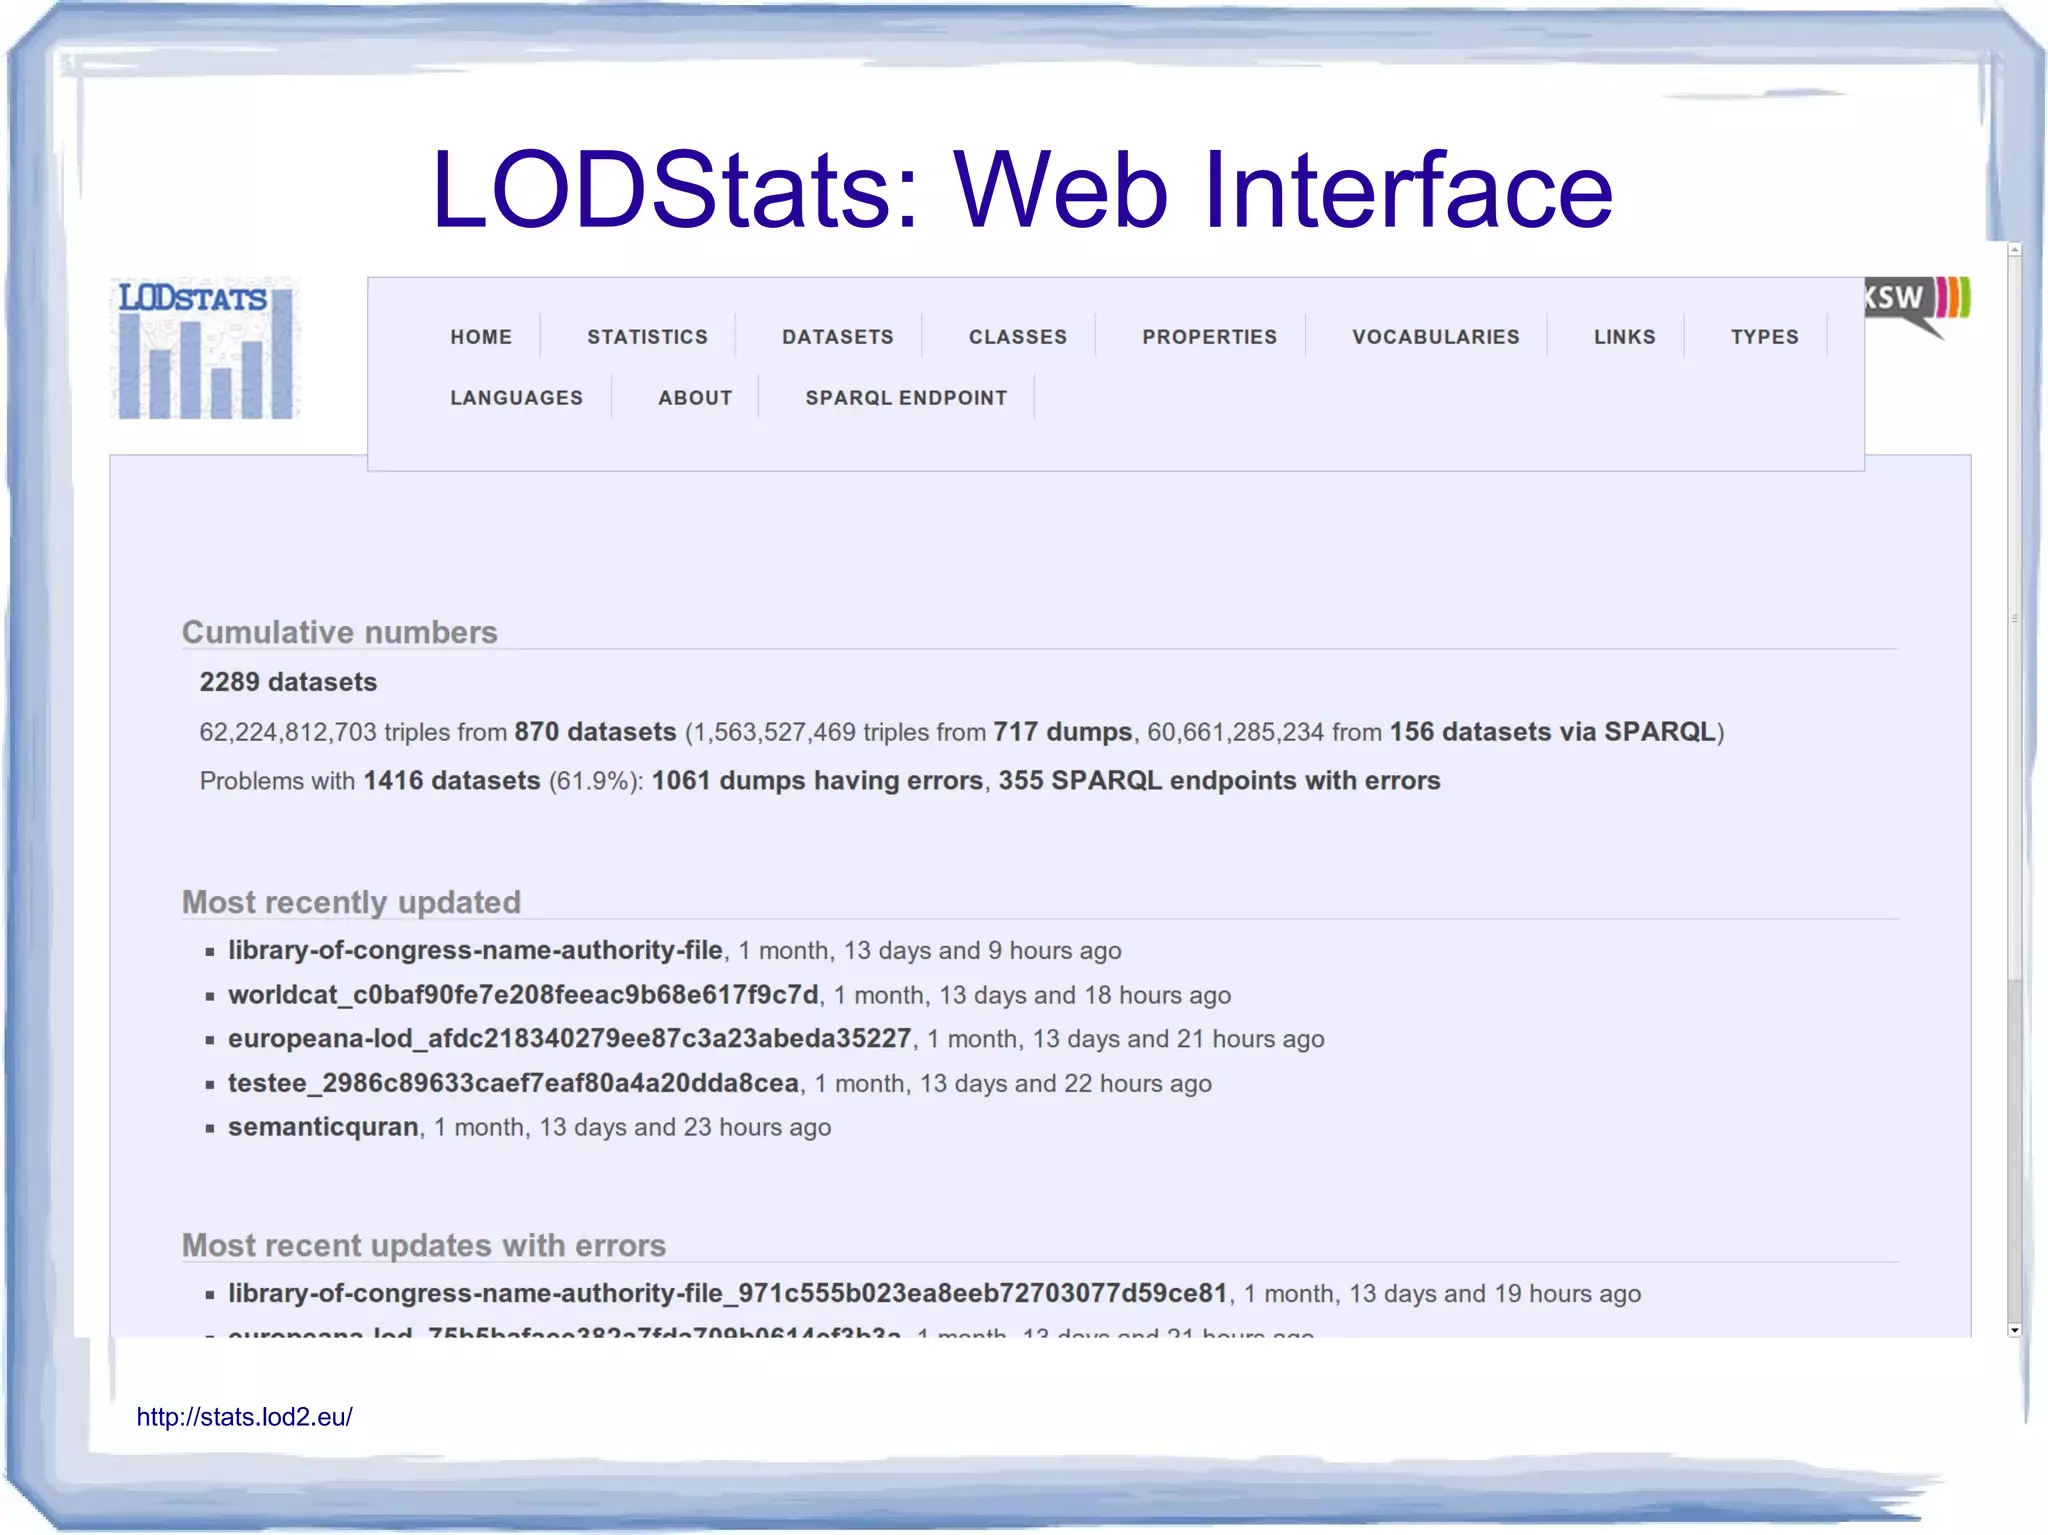Open the Home menu item
This screenshot has width=2048, height=1535.
point(481,337)
